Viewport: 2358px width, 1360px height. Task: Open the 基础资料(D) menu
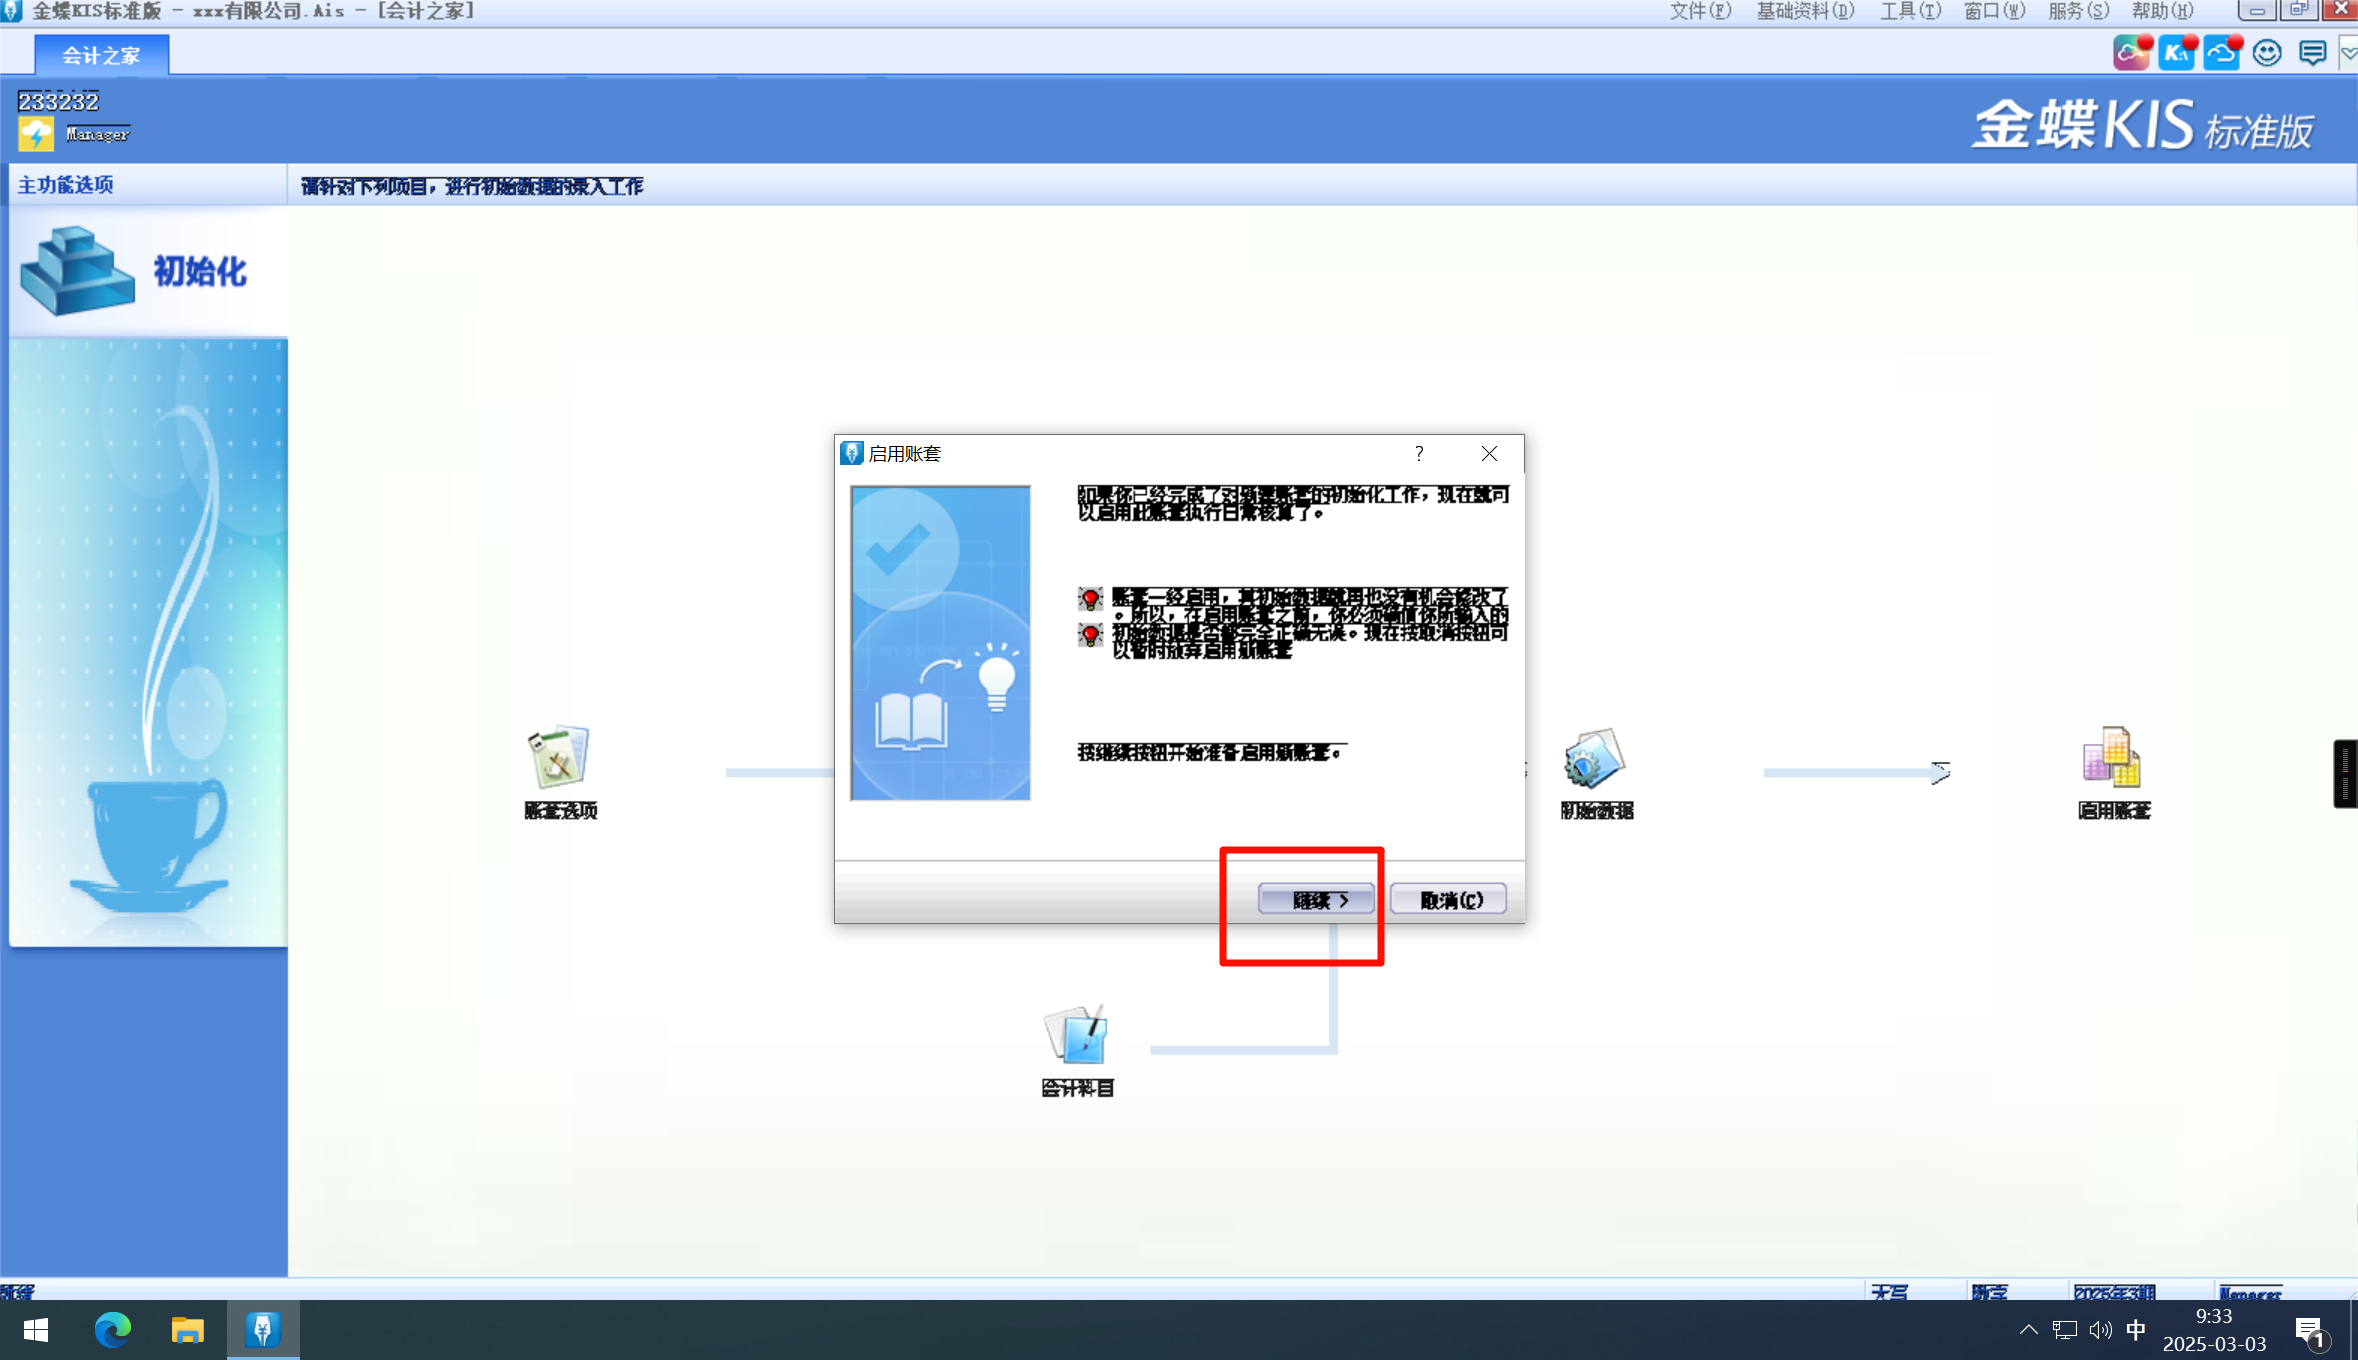coord(1805,11)
